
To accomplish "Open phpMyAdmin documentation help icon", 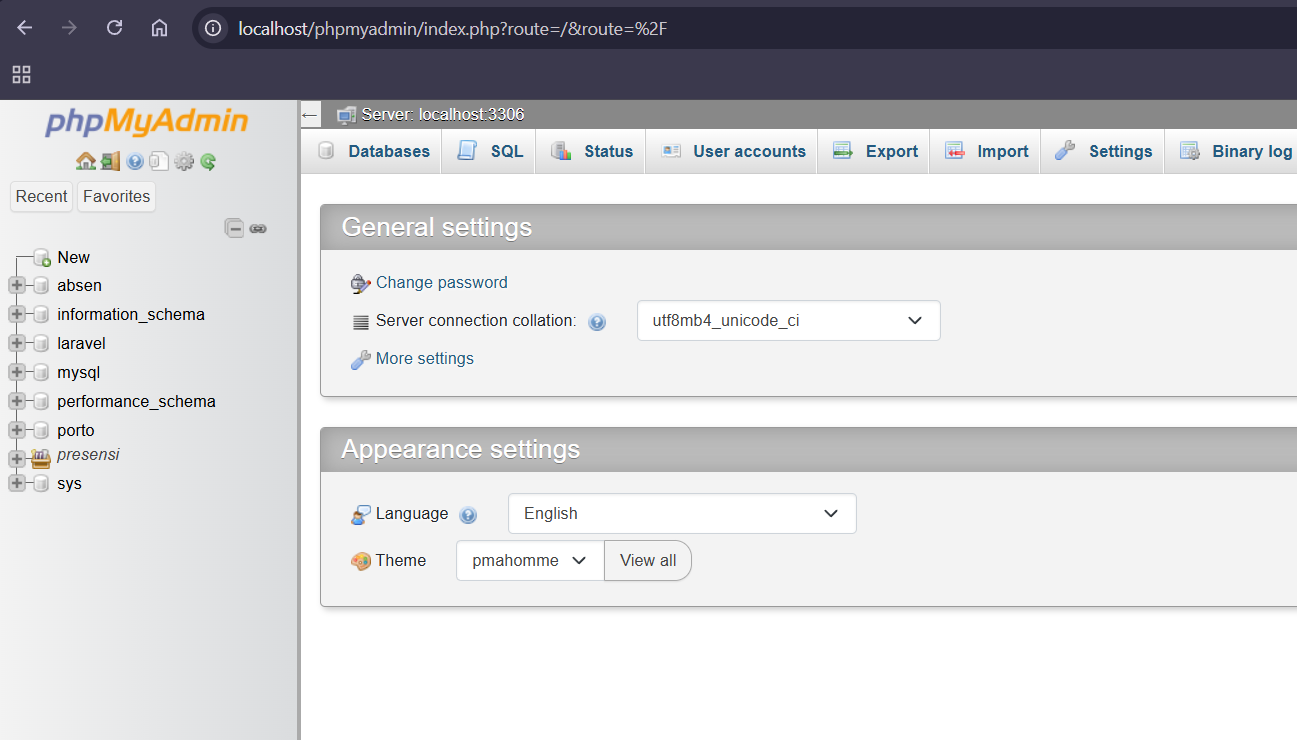I will pos(135,161).
